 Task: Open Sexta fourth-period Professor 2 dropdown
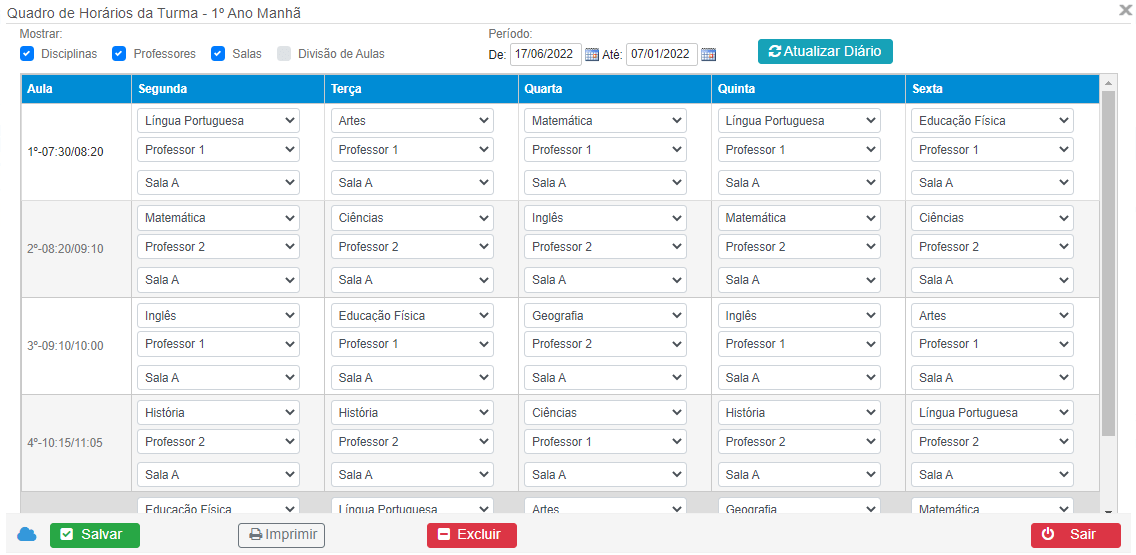pyautogui.click(x=992, y=442)
